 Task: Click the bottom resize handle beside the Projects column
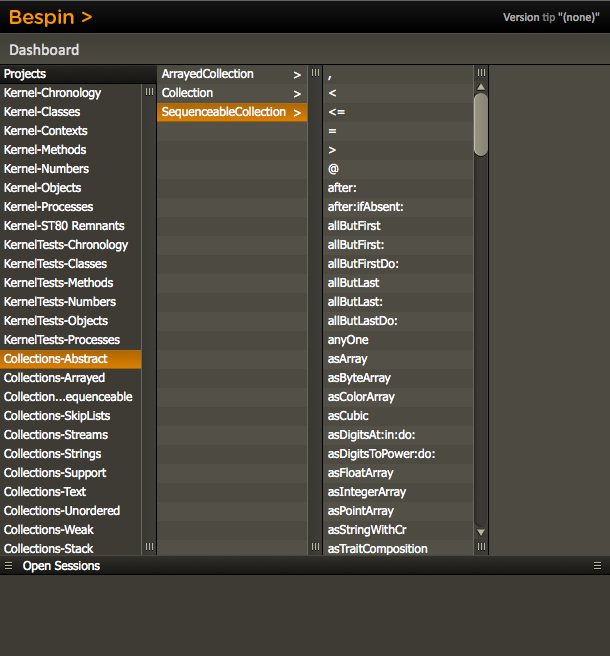(x=149, y=547)
